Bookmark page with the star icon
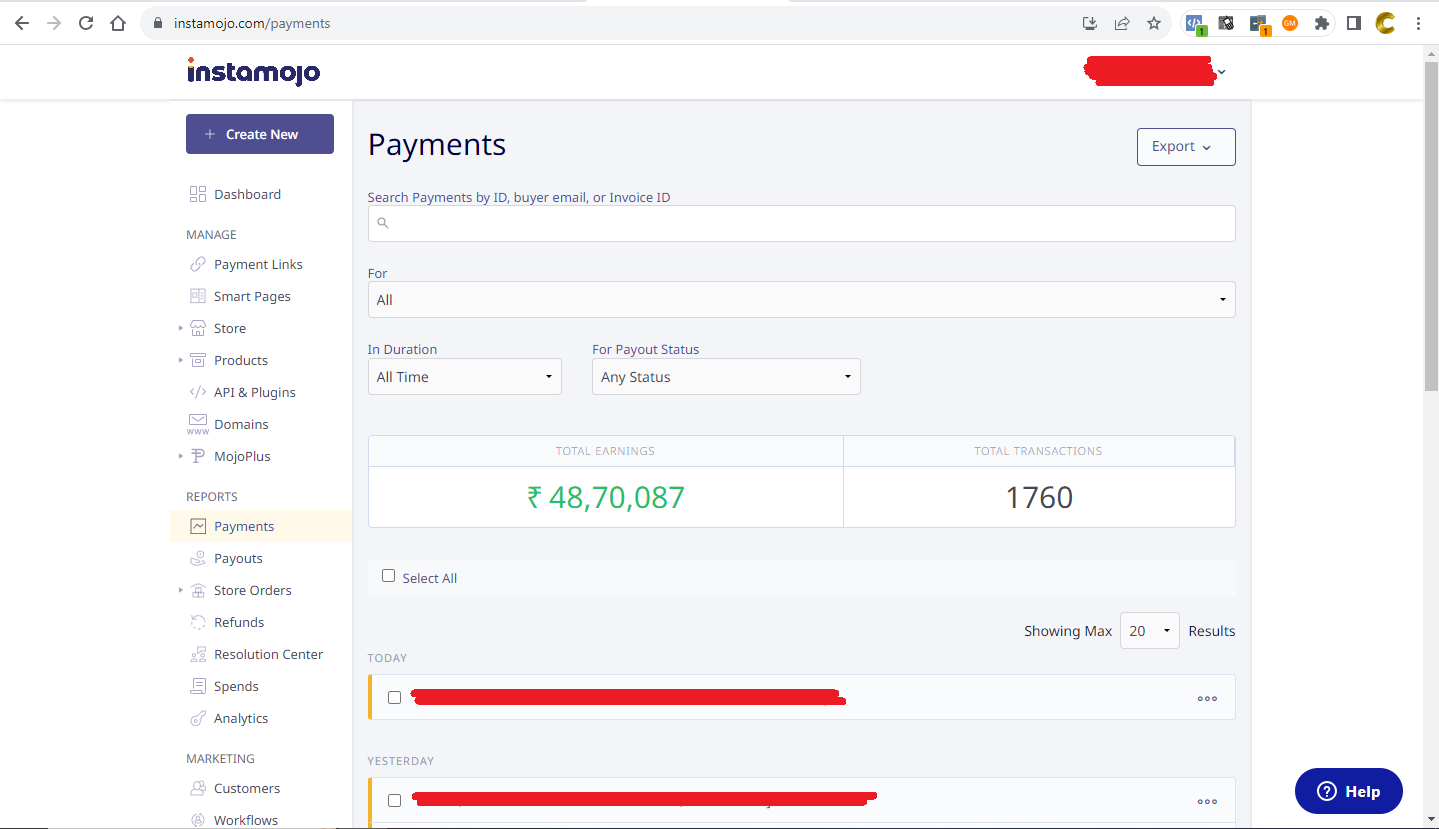The image size is (1439, 829). 1154,23
